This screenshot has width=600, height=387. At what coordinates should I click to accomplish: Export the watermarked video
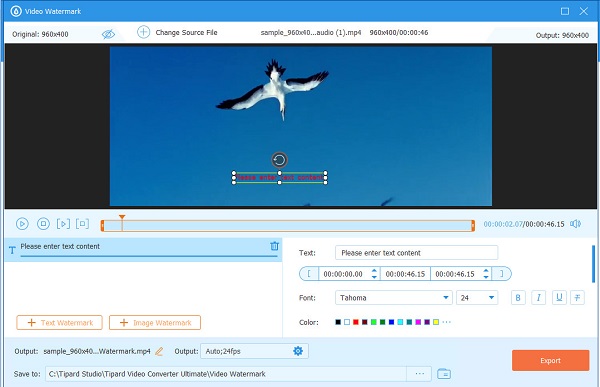(x=551, y=361)
